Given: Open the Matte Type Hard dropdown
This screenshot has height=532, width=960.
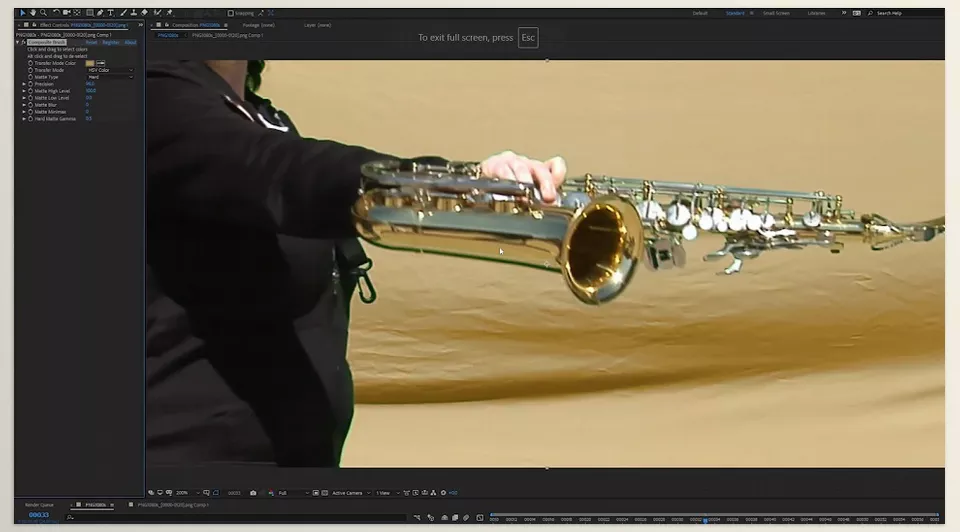Looking at the screenshot, I should [x=110, y=77].
